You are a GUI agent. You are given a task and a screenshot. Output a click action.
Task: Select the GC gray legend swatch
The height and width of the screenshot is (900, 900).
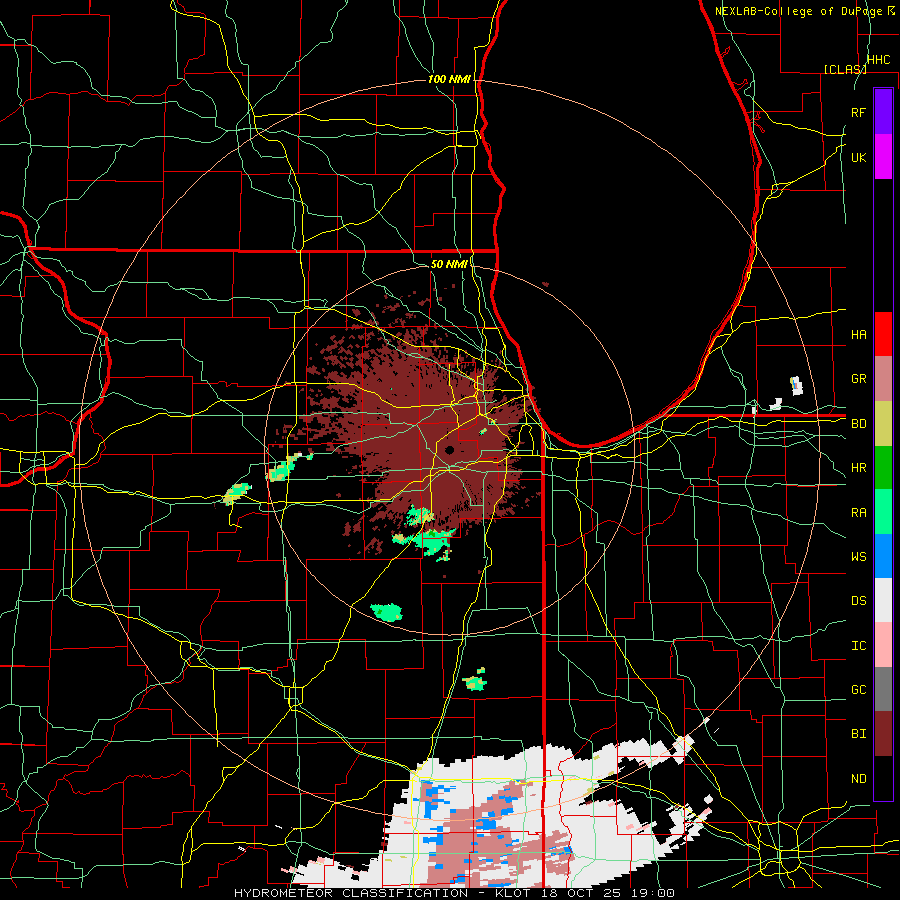pyautogui.click(x=883, y=689)
